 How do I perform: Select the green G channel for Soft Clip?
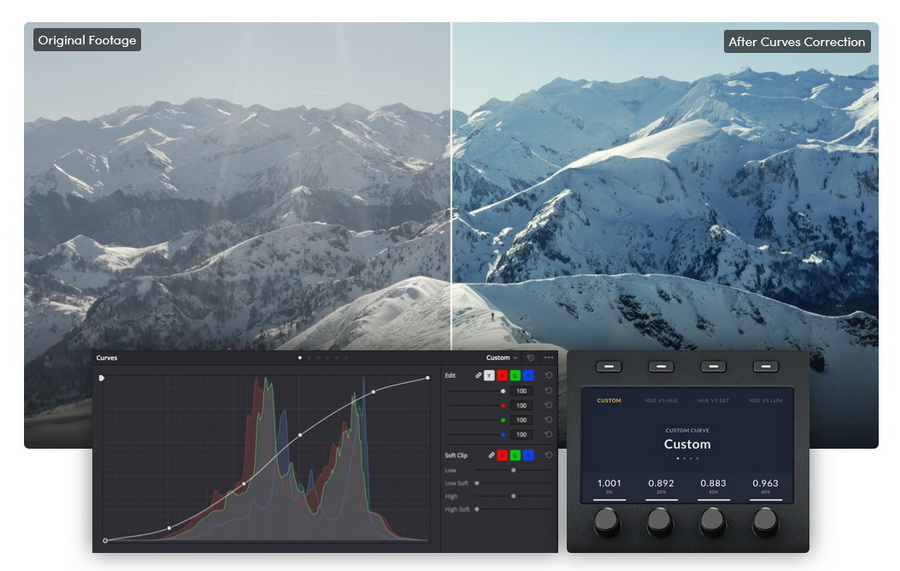click(x=515, y=455)
